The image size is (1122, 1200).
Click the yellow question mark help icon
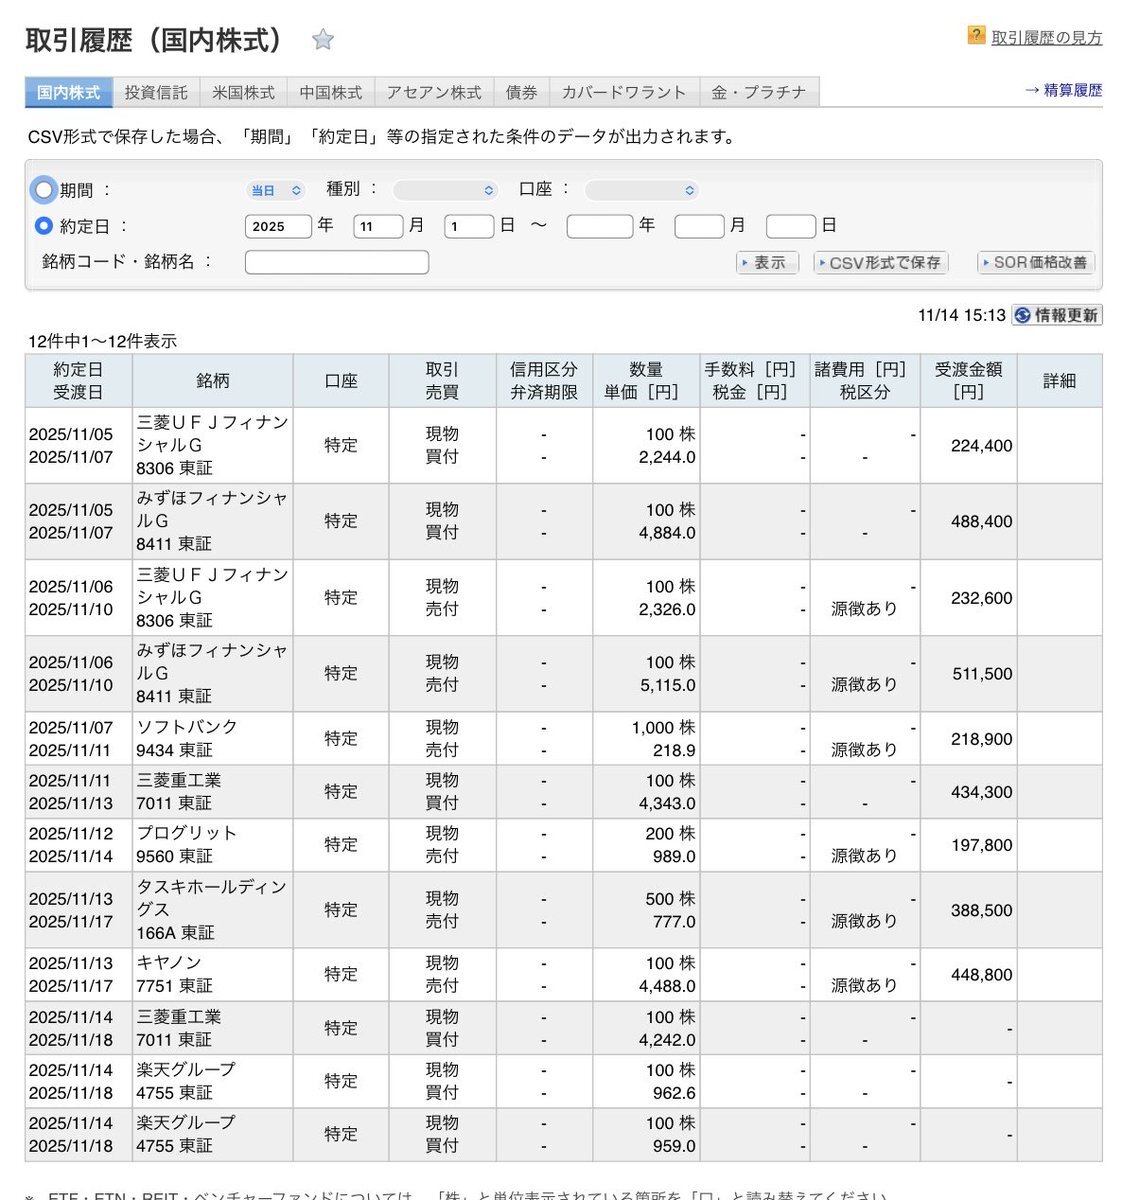coord(976,36)
